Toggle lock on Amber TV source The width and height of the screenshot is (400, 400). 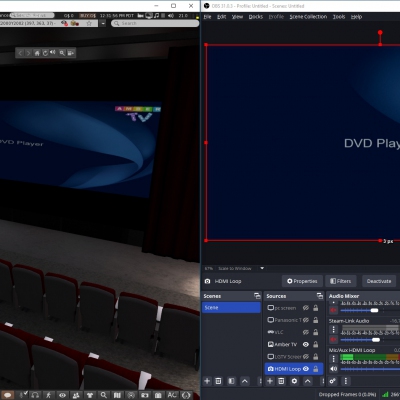315,344
